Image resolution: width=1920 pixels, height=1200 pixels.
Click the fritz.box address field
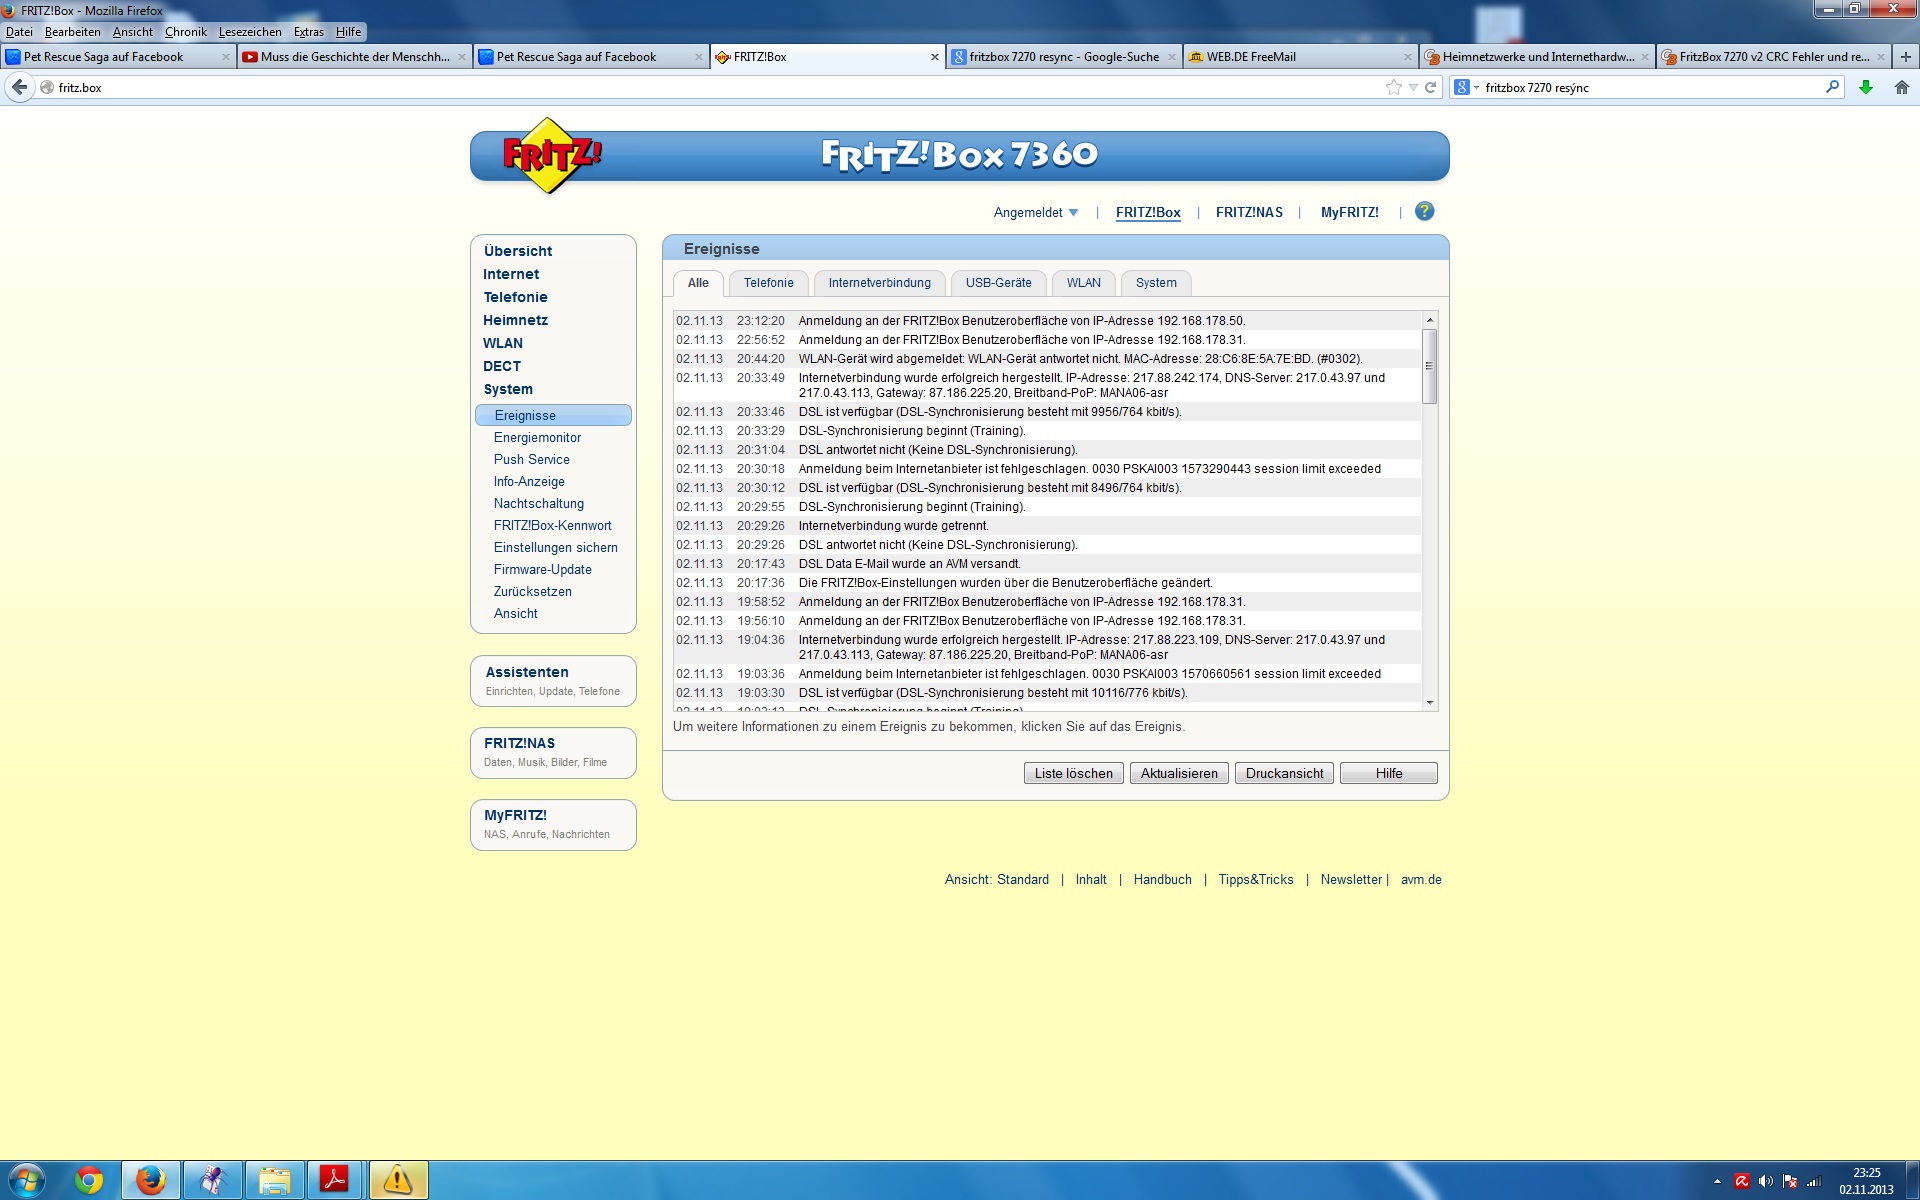700,87
